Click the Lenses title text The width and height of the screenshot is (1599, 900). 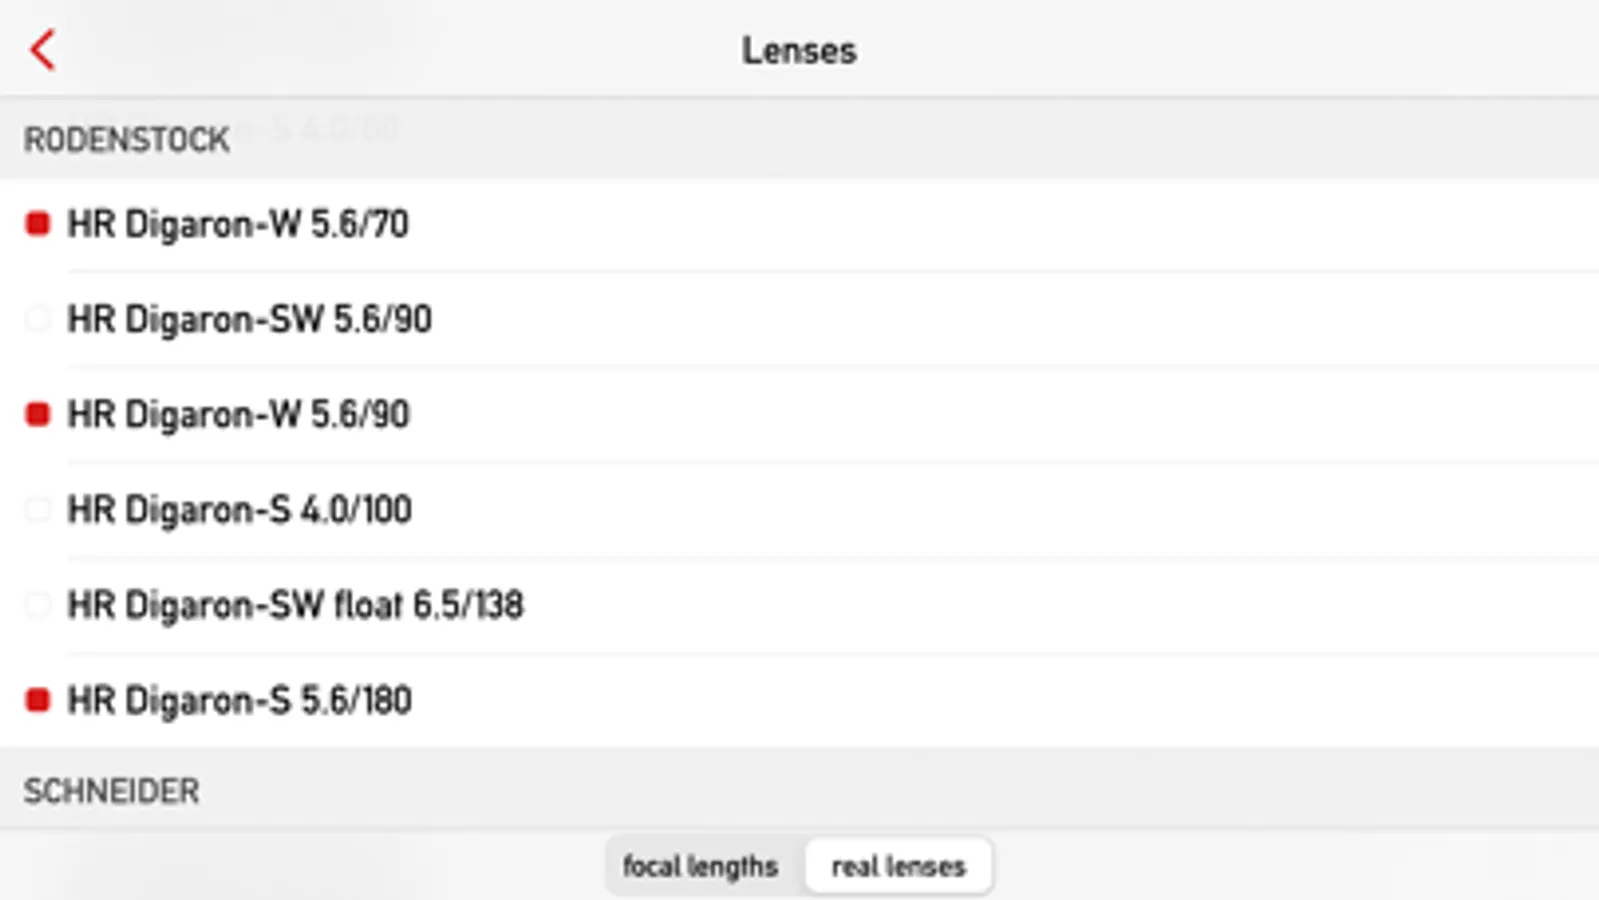pos(799,50)
